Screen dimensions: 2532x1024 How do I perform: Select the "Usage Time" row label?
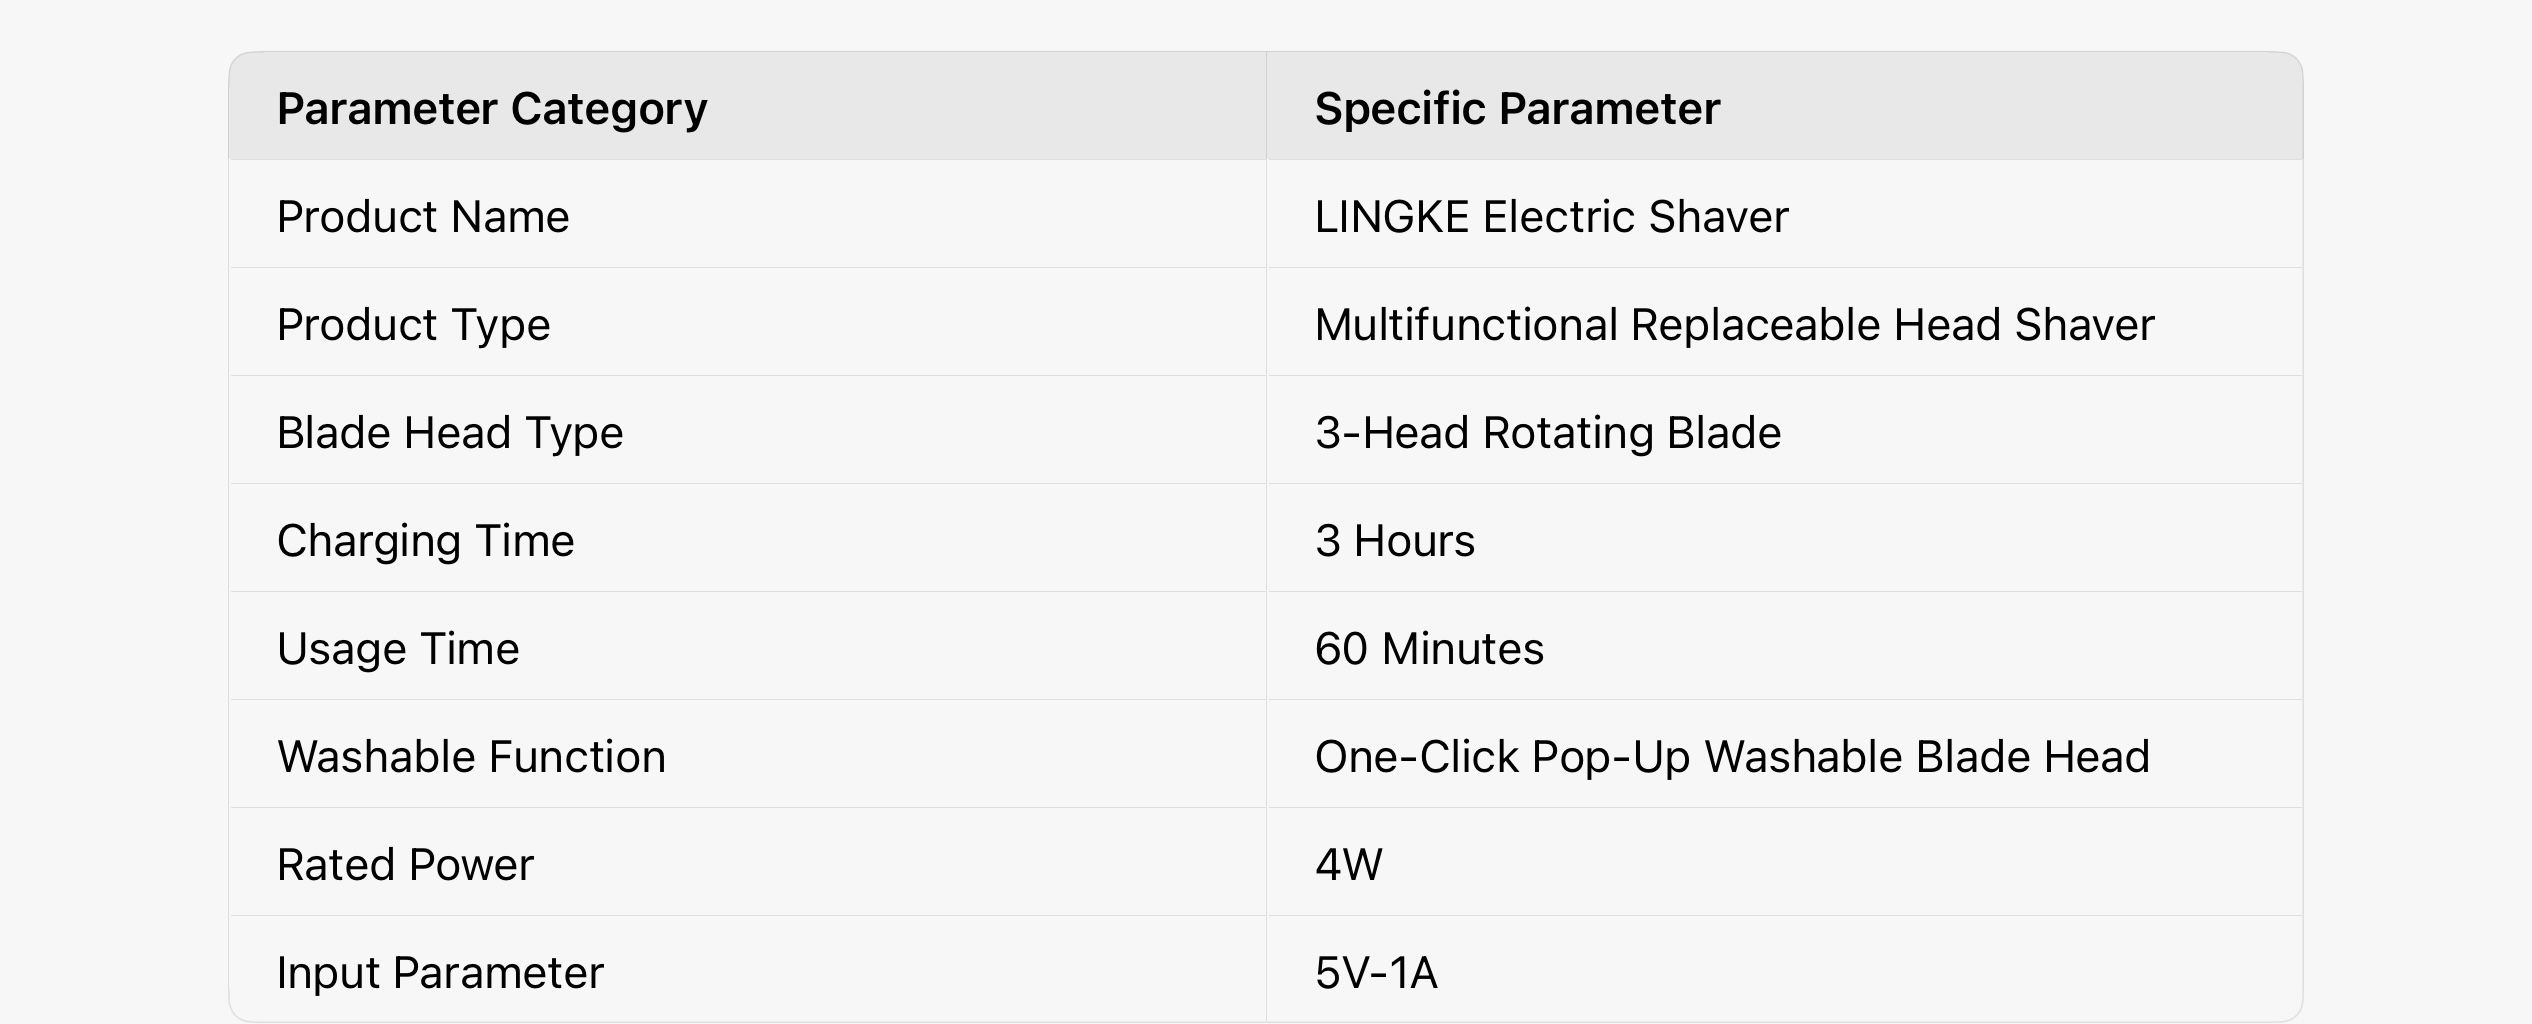tap(397, 649)
